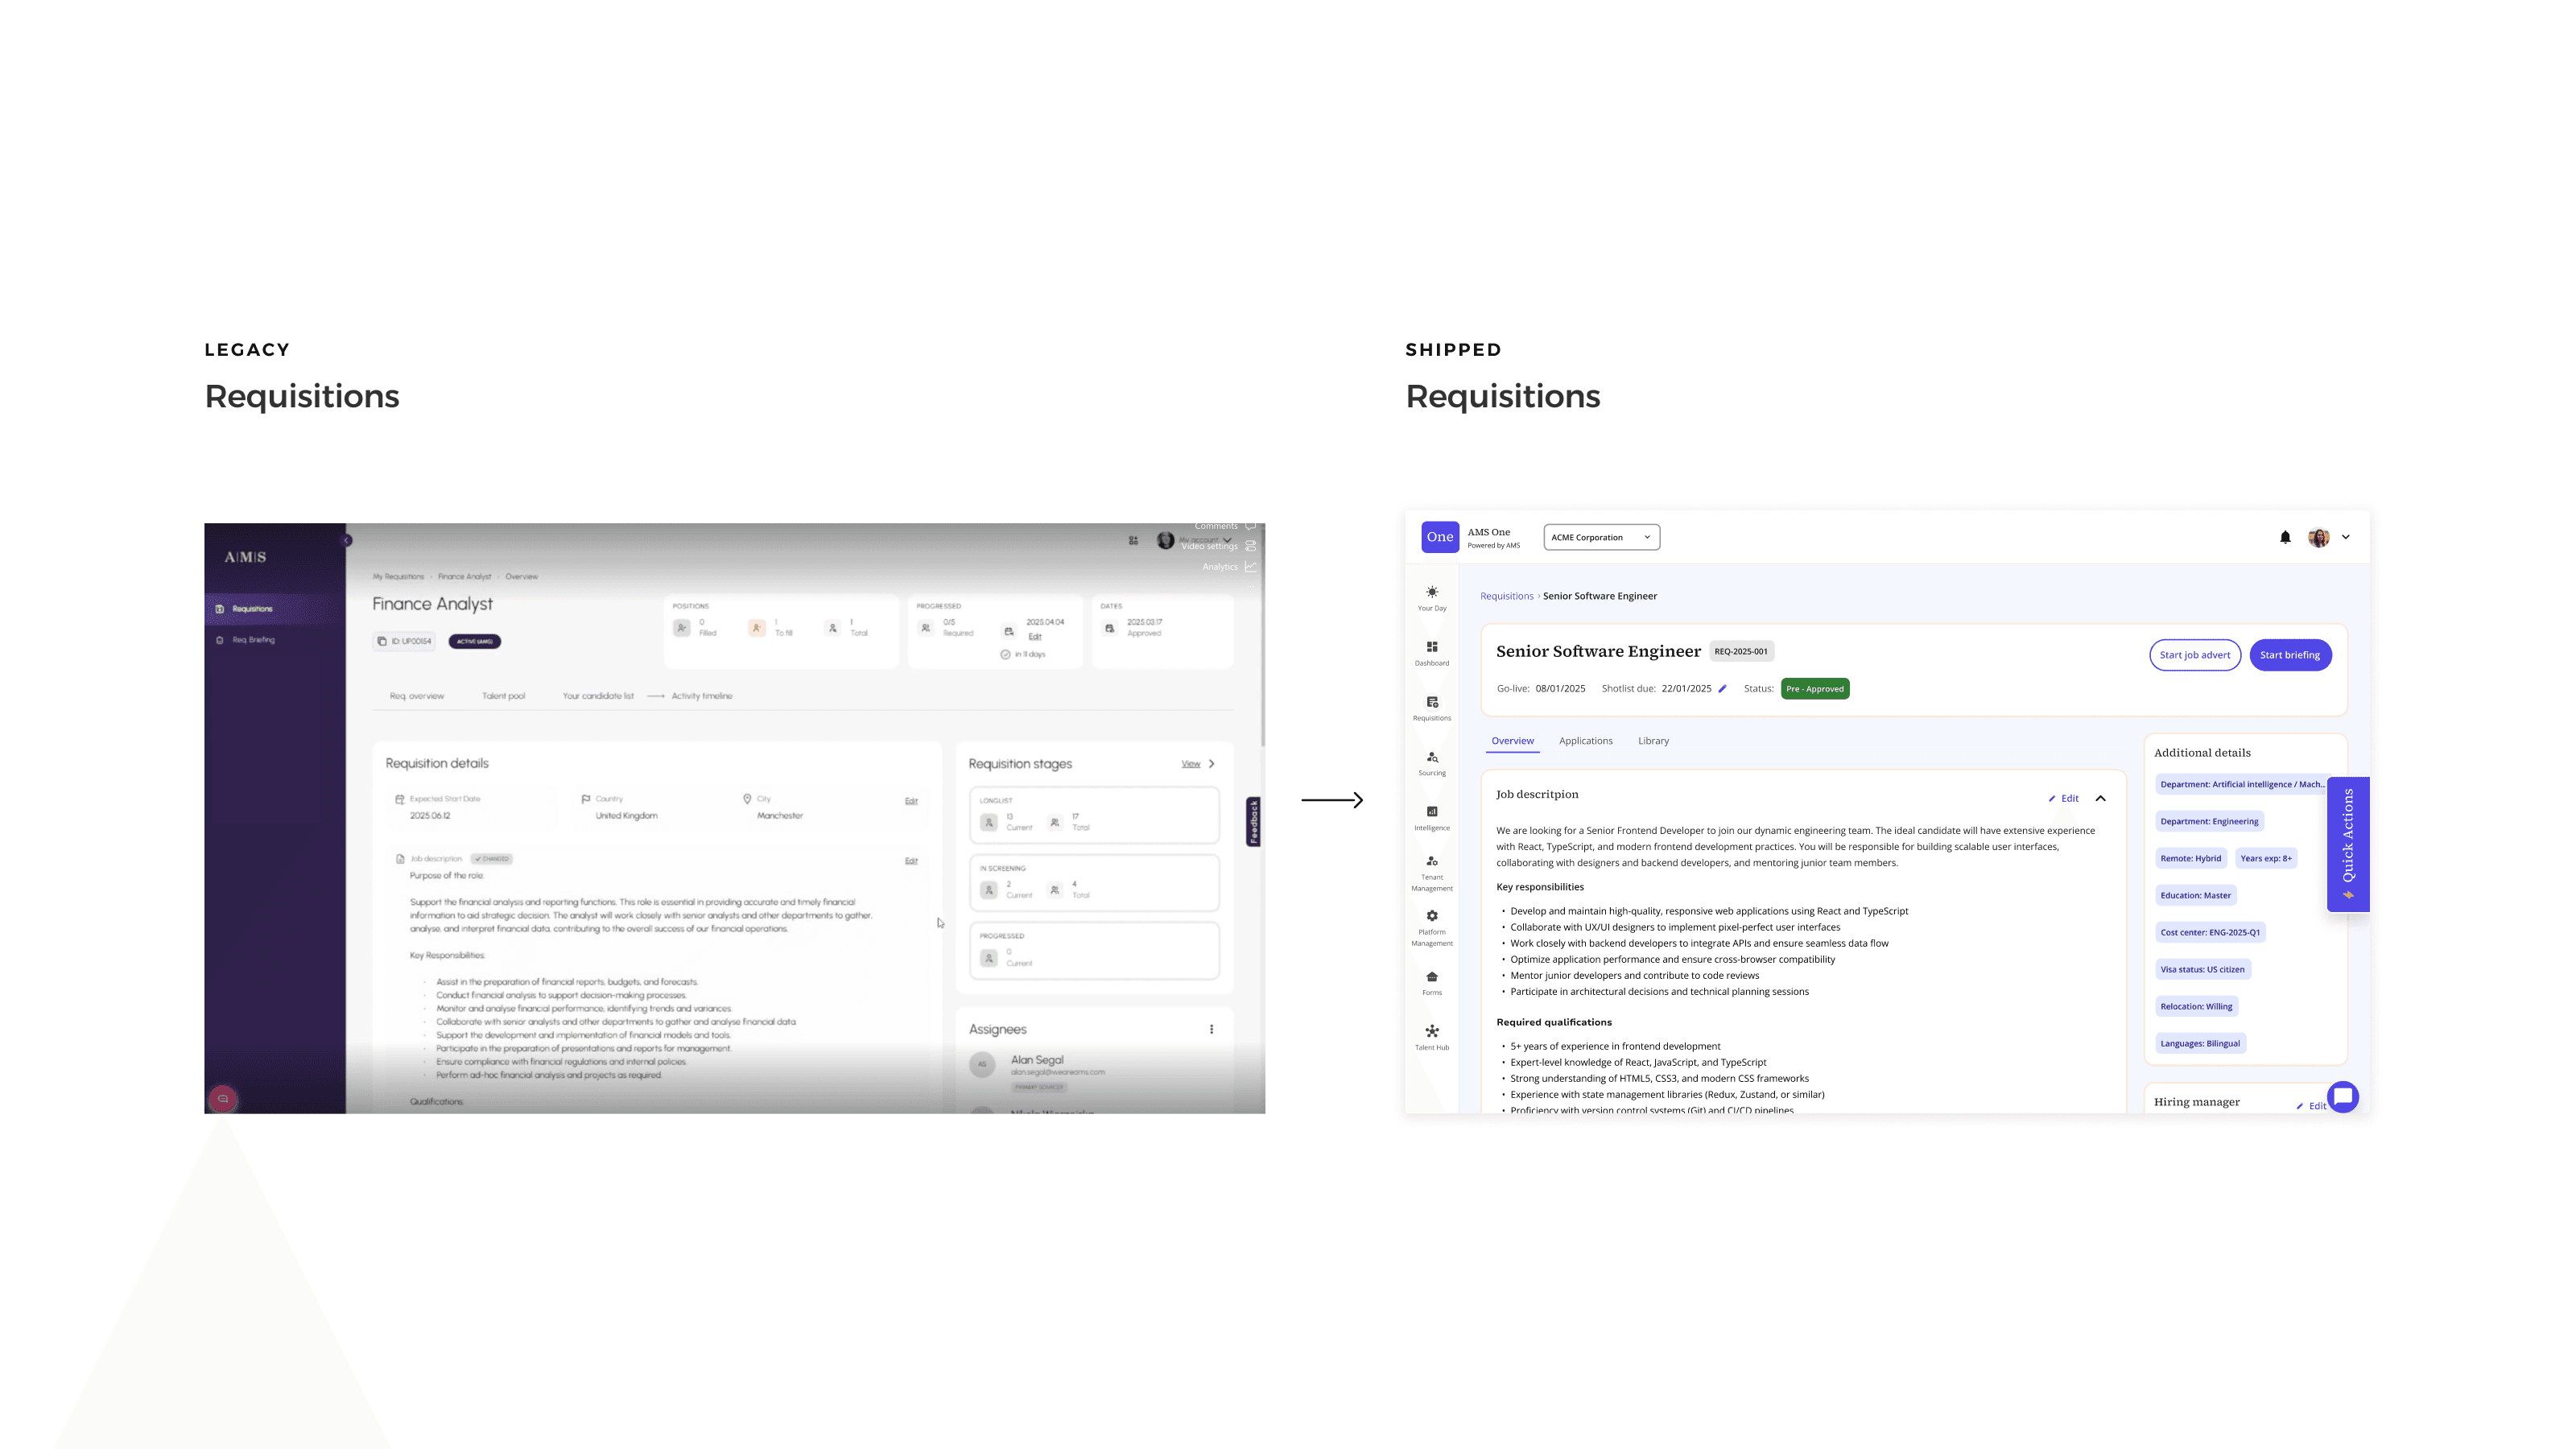Click the red chat button in legacy app

tap(223, 1098)
